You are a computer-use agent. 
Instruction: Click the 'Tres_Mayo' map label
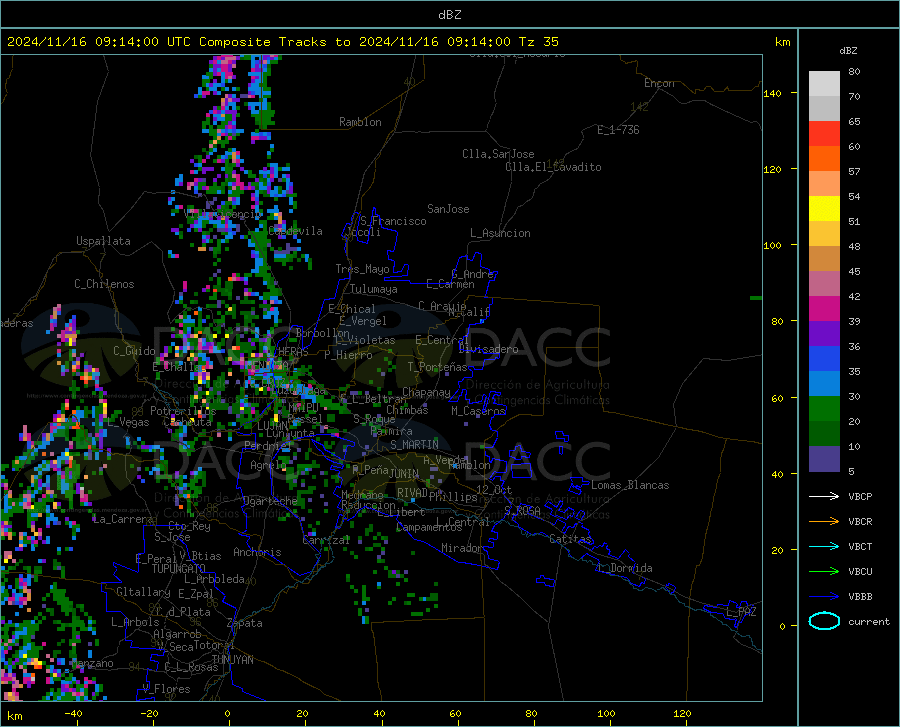point(362,269)
